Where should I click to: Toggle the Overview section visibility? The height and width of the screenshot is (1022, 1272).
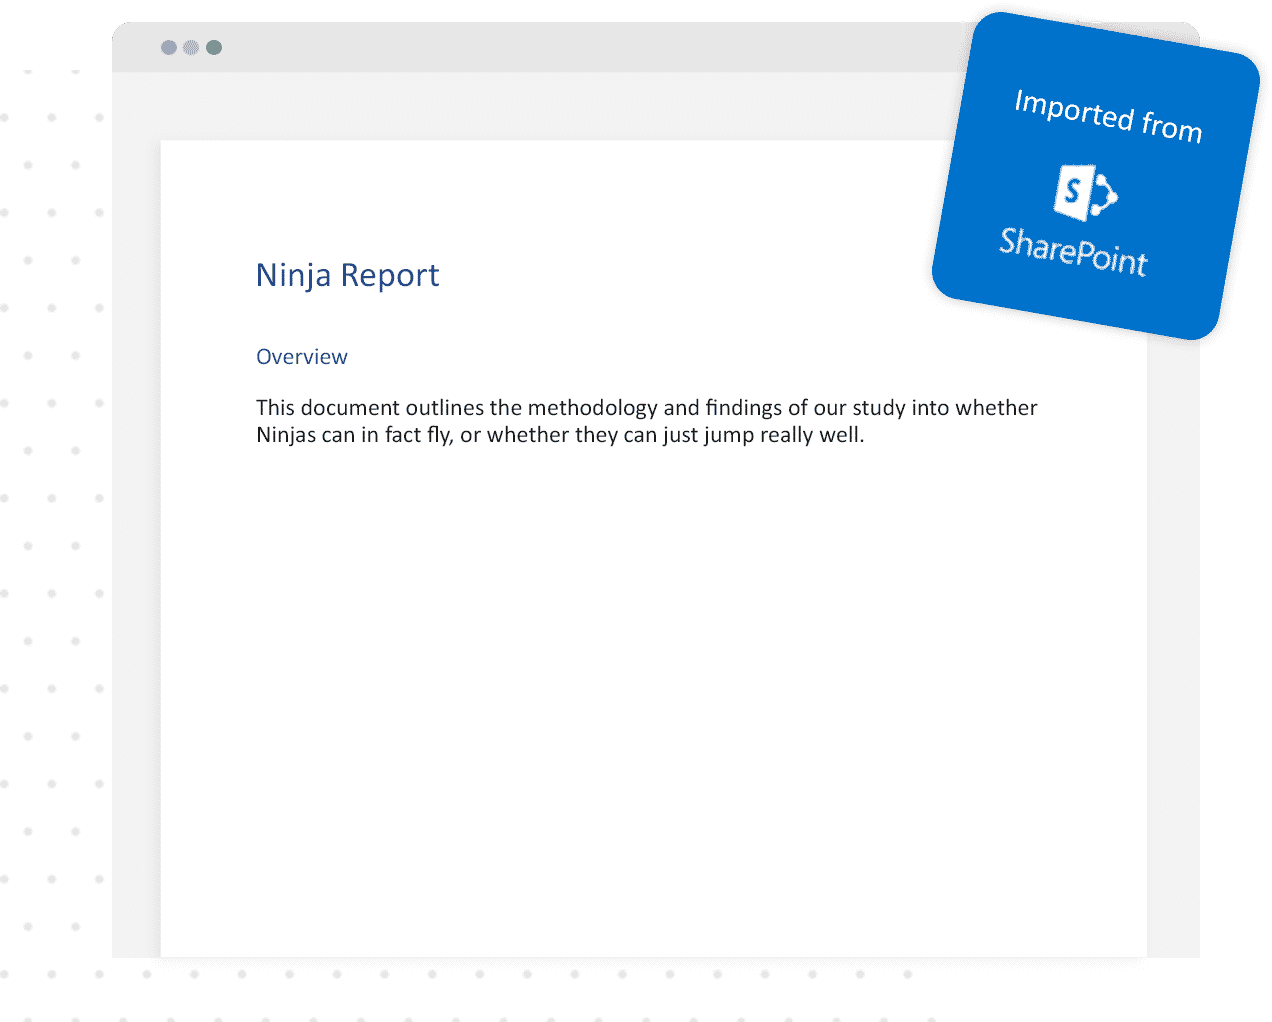tap(301, 356)
